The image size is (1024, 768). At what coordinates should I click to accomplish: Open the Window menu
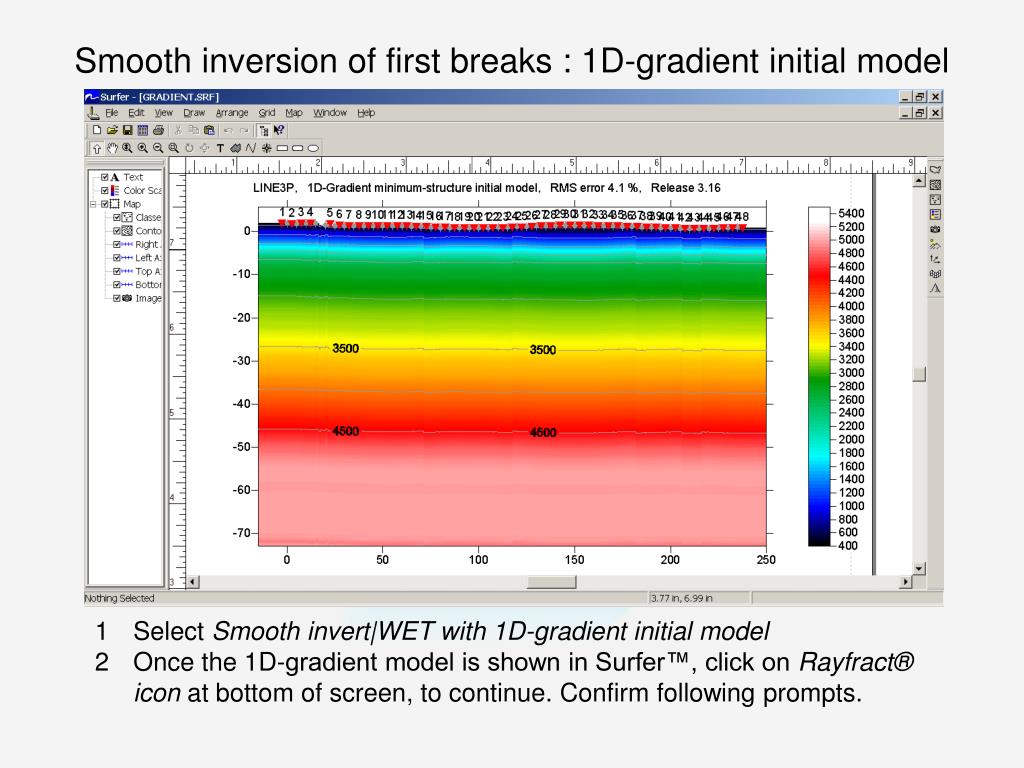click(x=330, y=113)
